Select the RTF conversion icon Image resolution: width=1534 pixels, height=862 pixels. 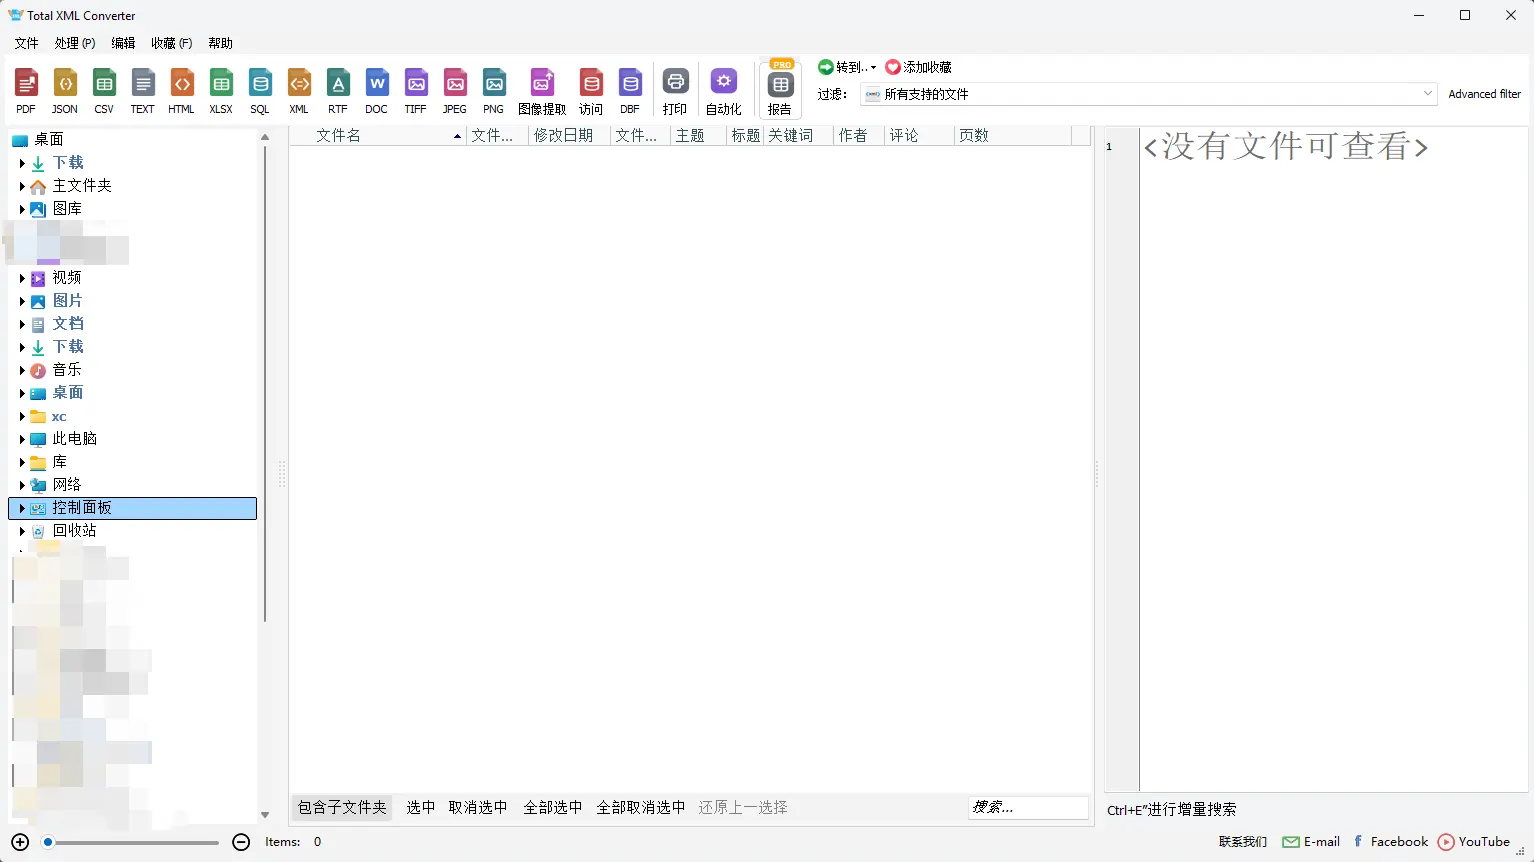pyautogui.click(x=338, y=91)
